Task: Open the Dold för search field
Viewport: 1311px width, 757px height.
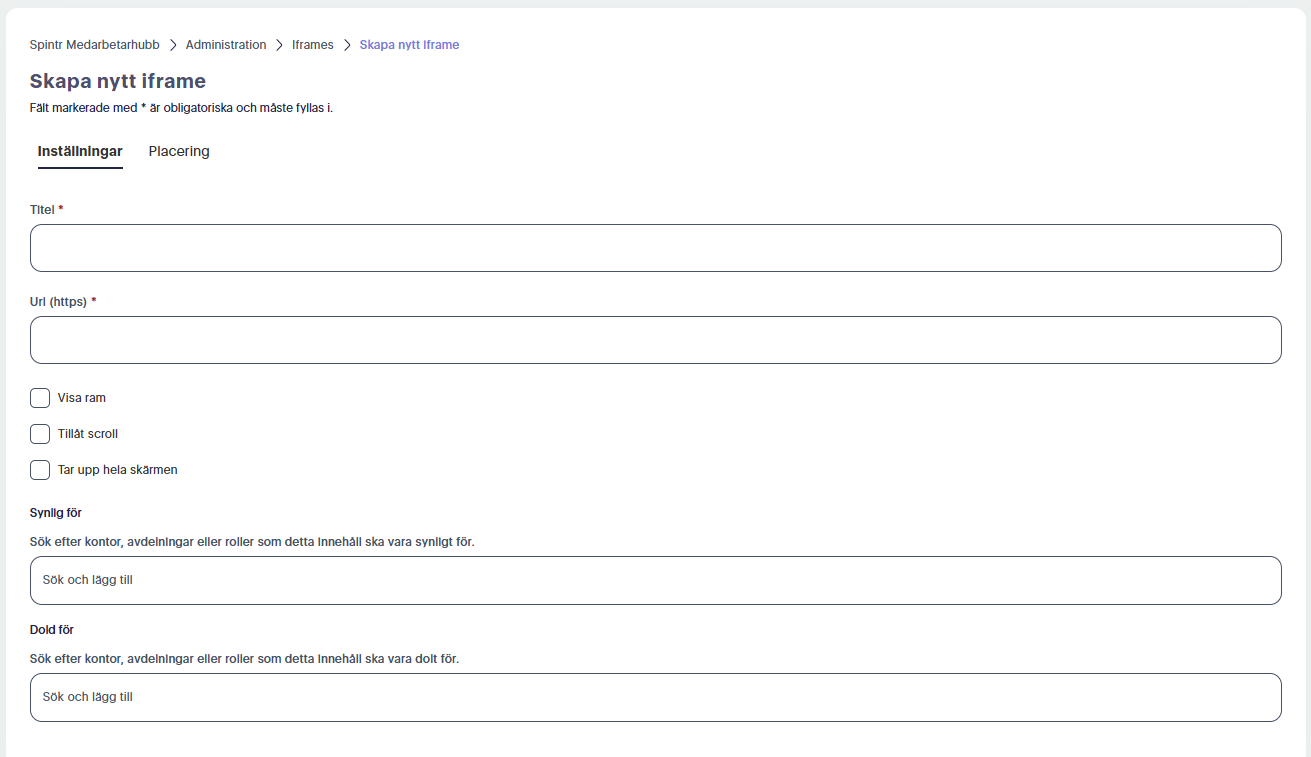Action: pos(656,697)
